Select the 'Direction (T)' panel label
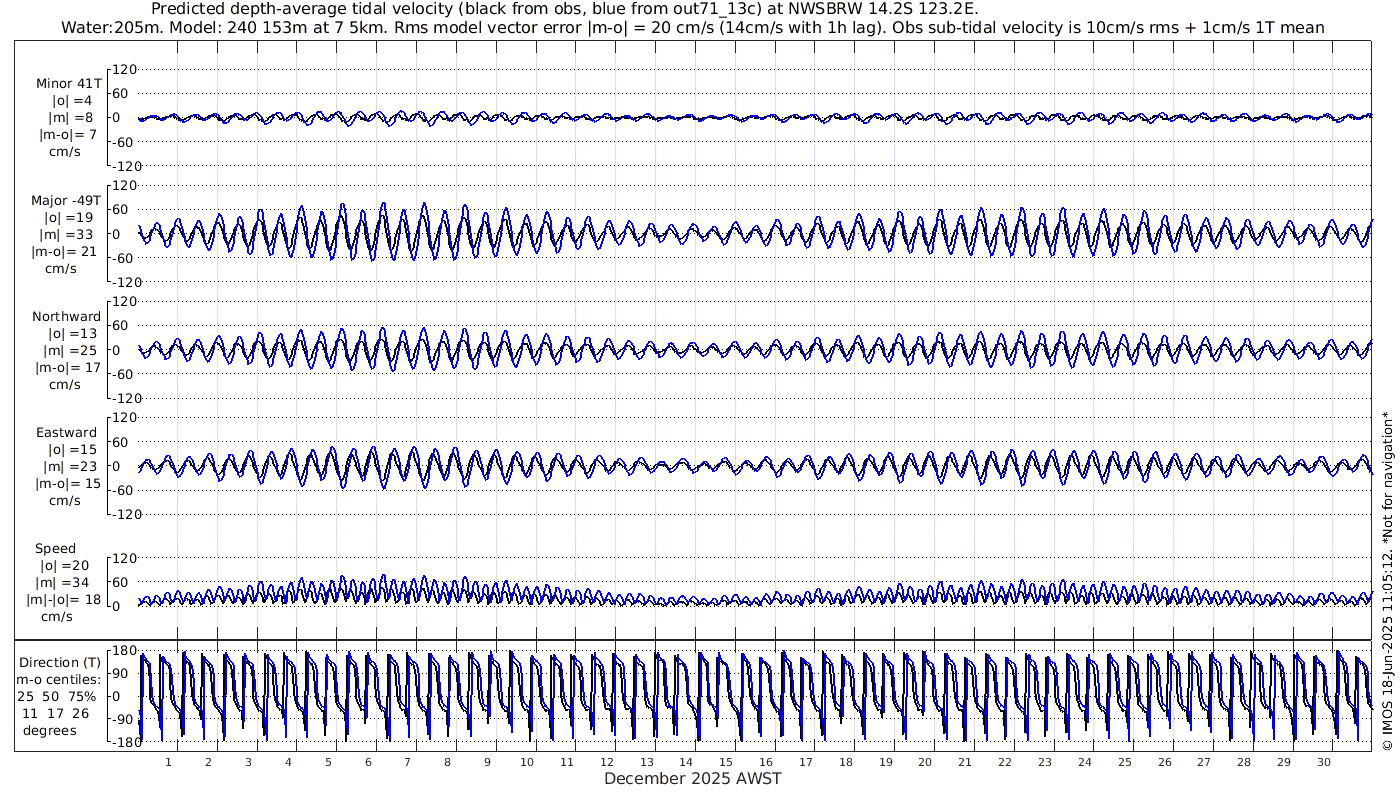Viewport: 1400px width, 800px height. (61, 663)
